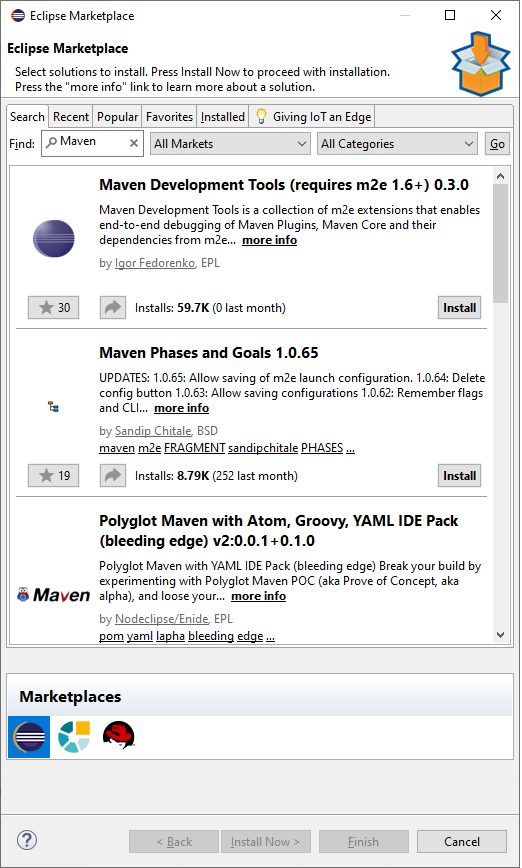Image resolution: width=522 pixels, height=868 pixels.
Task: Select the Obeo marketplace catalog icon
Action: (x=74, y=737)
